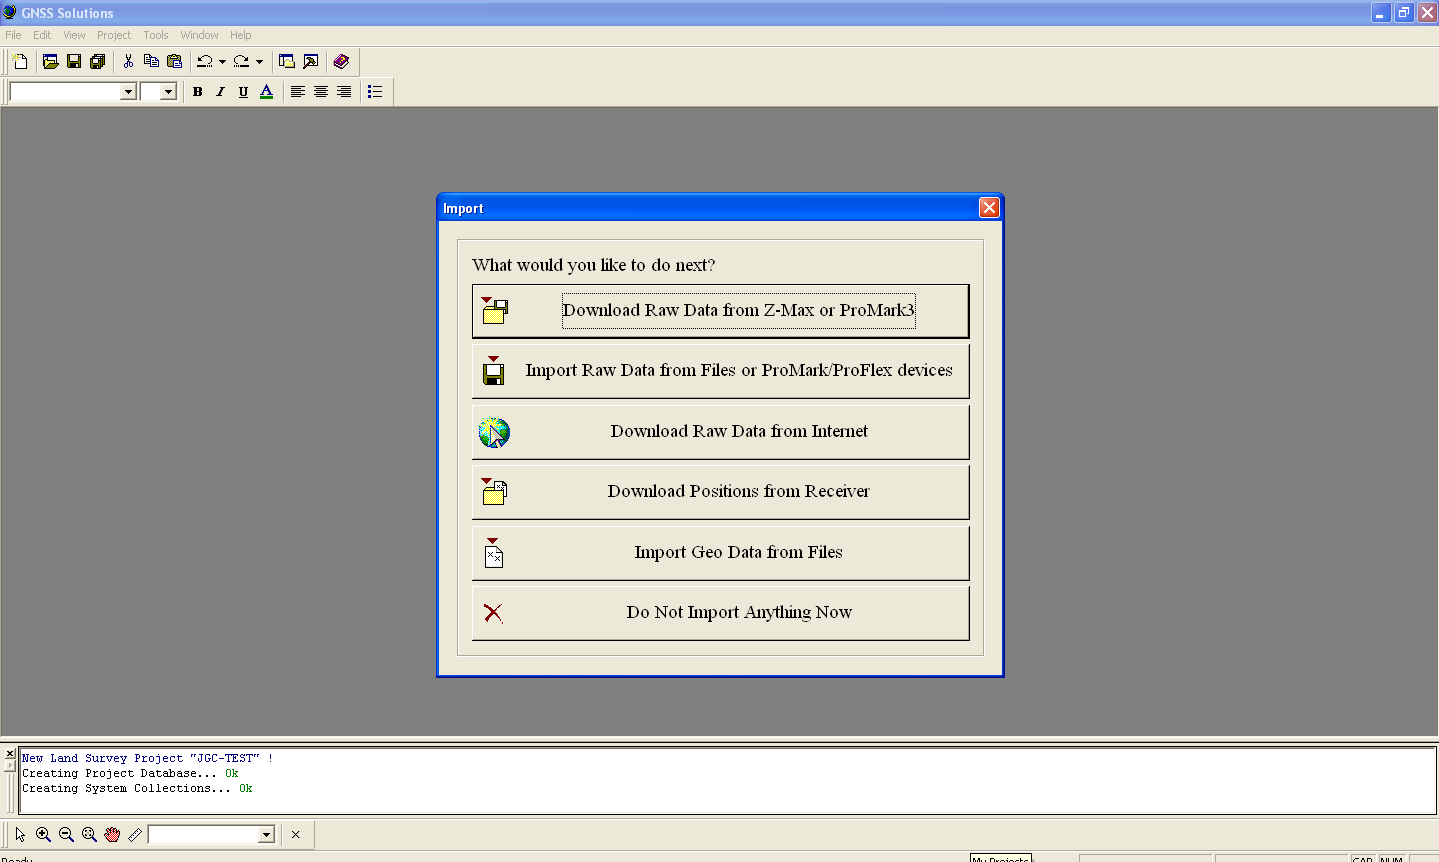Screen dimensions: 1439x862
Task: Center align text
Action: [x=321, y=91]
